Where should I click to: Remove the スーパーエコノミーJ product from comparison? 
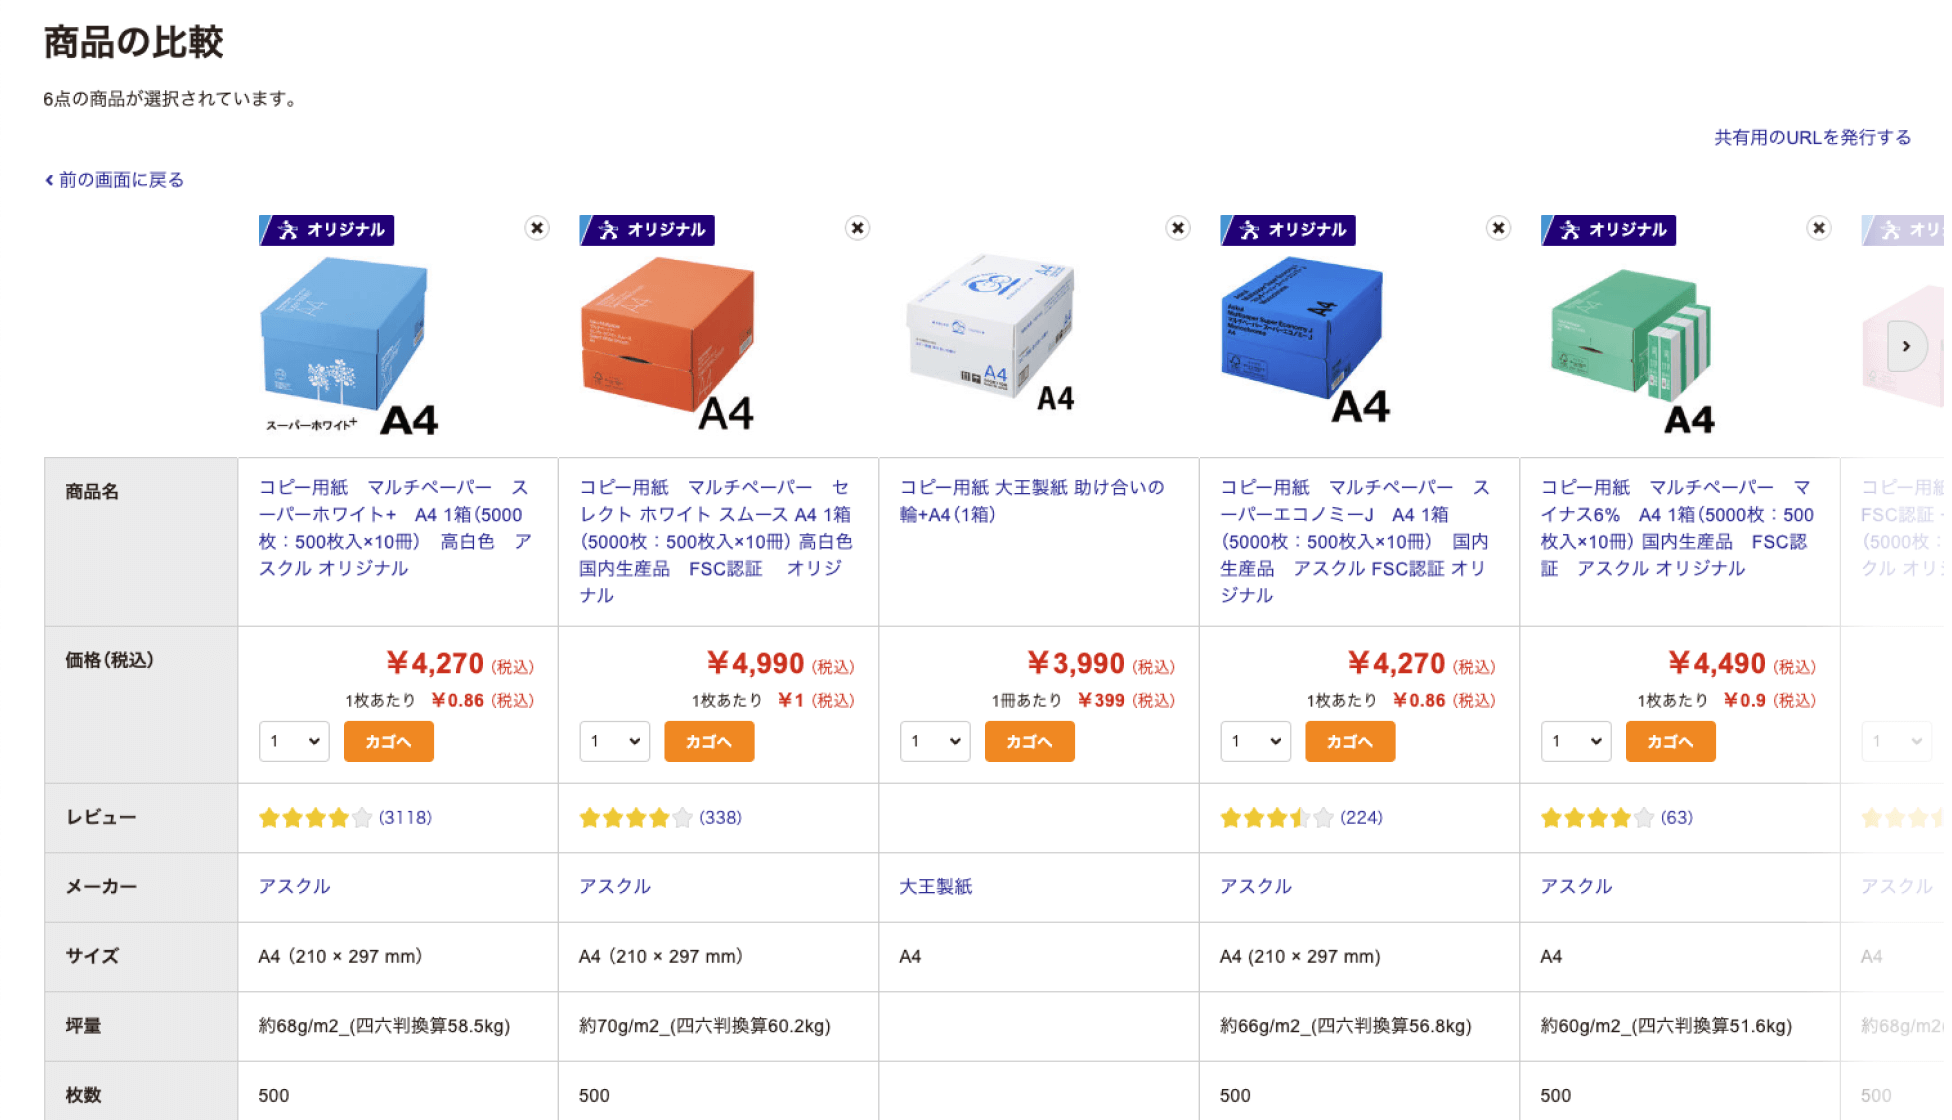tap(1498, 229)
